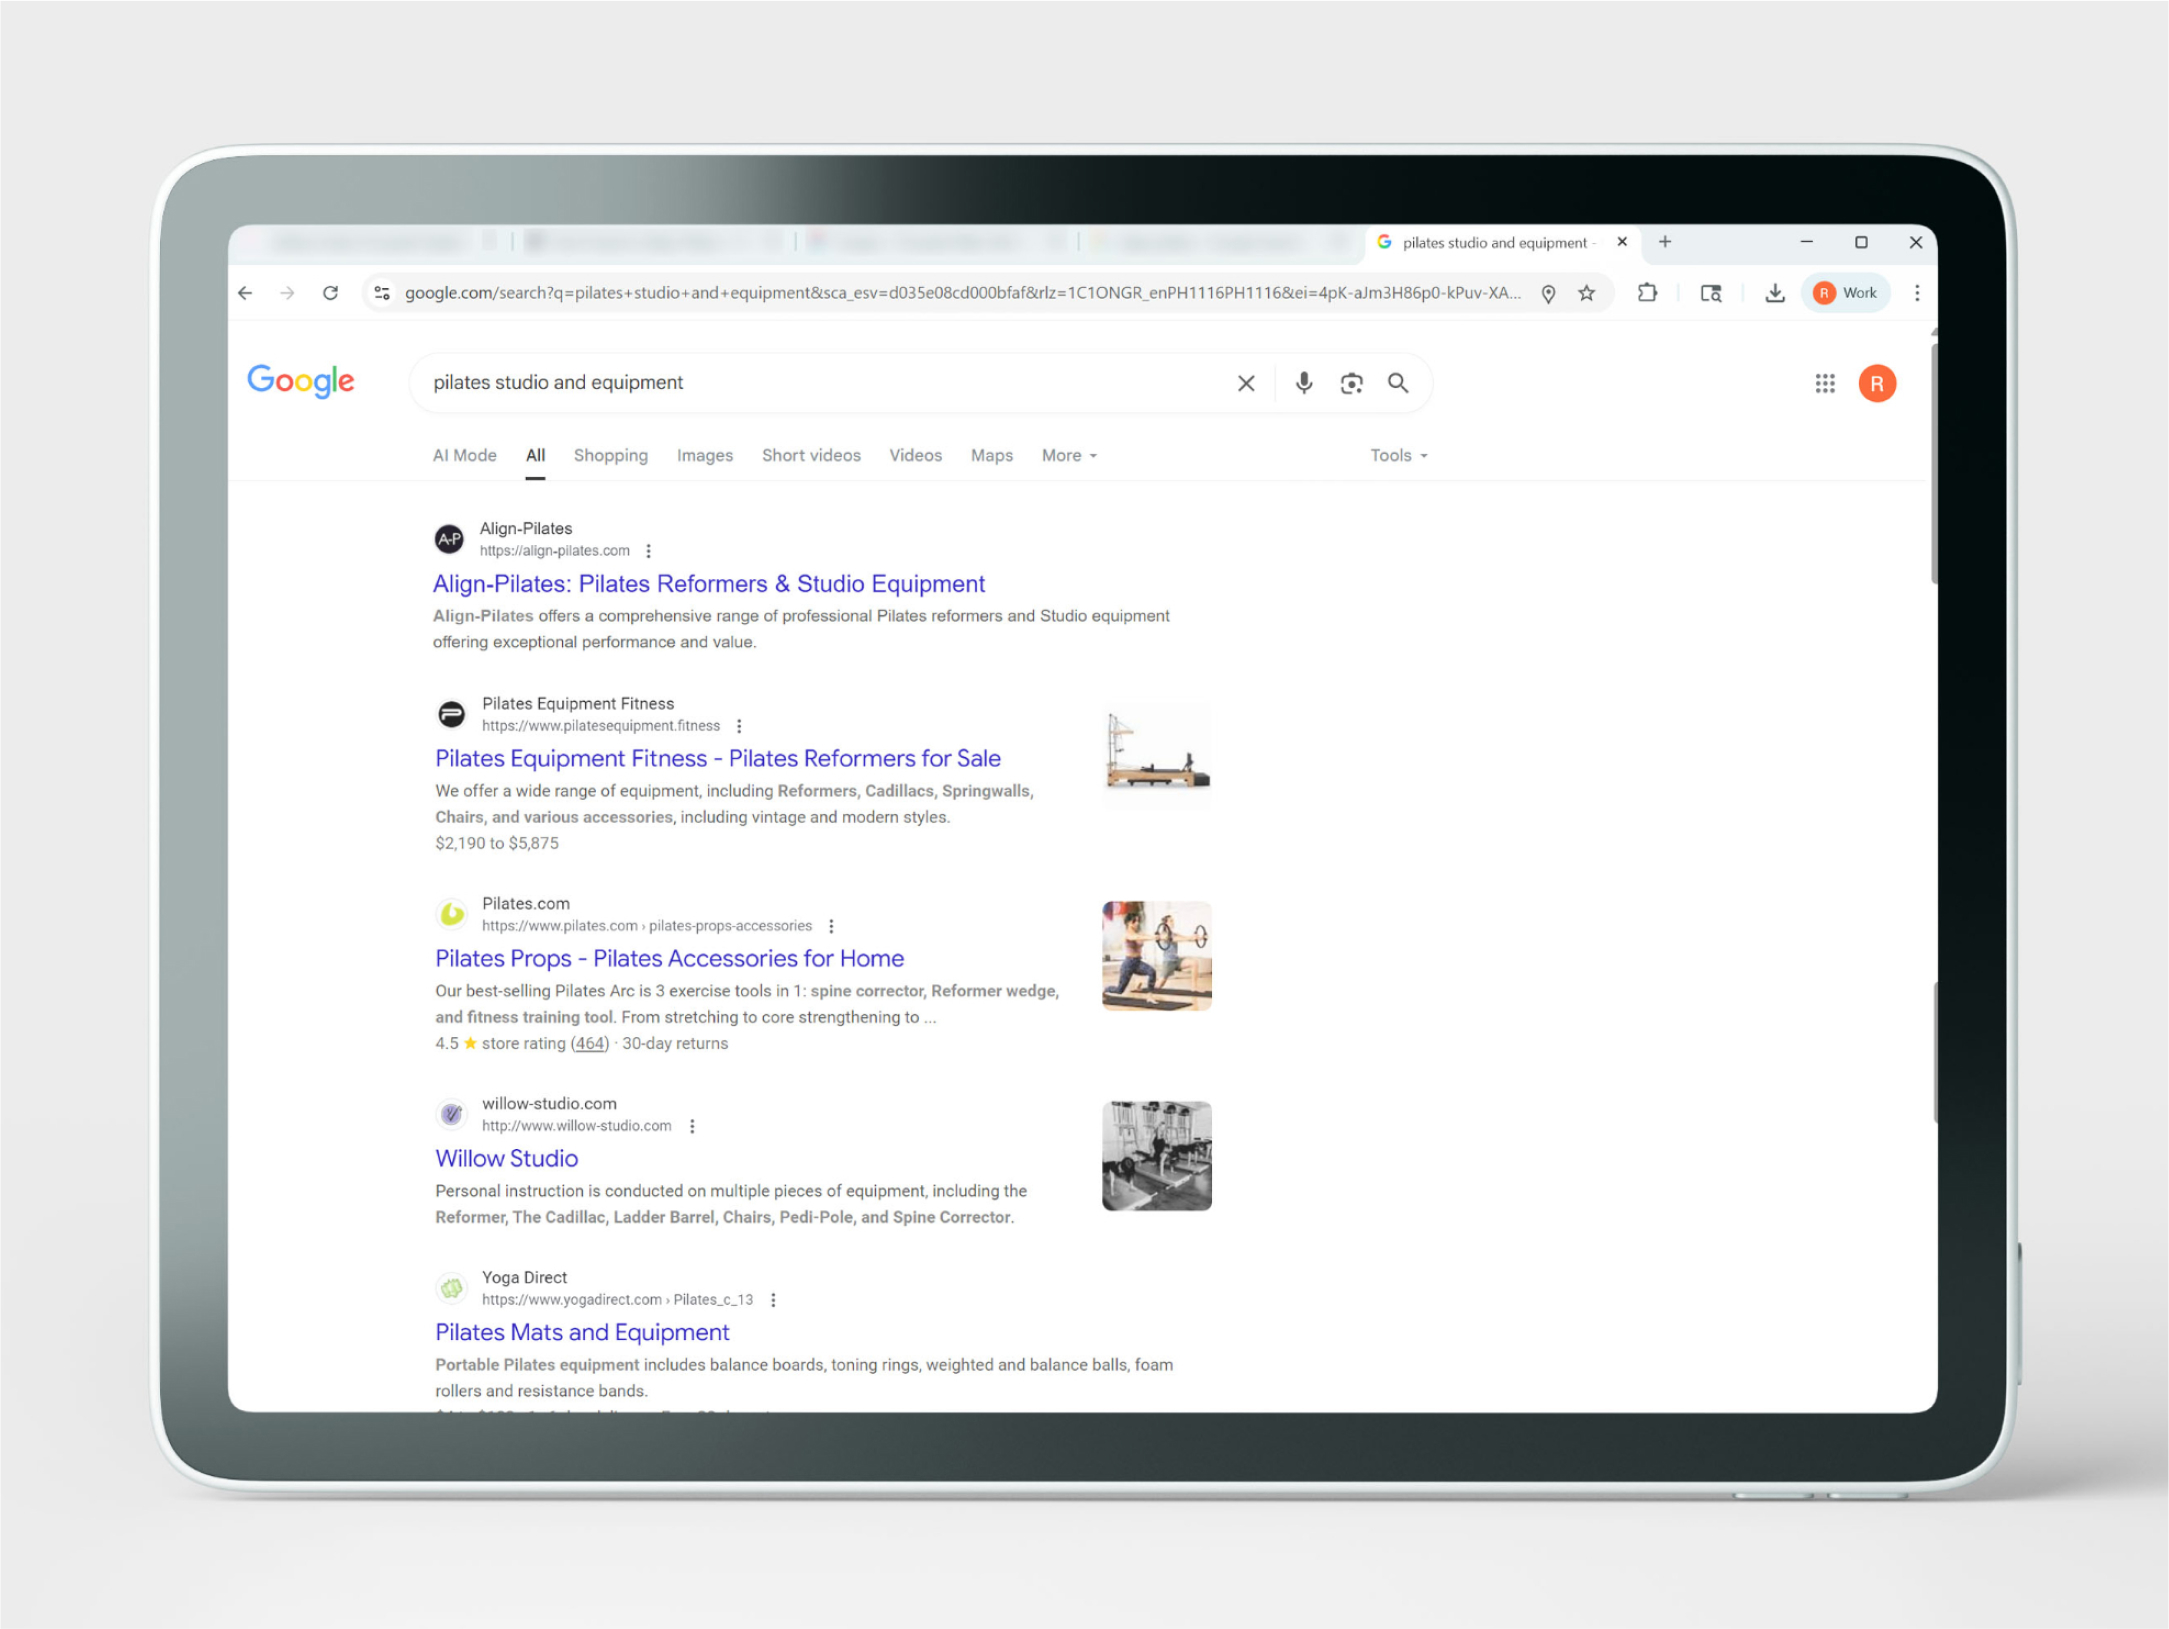Screen dimensions: 2169x1629
Task: Open the Extensions puzzle icon
Action: pyautogui.click(x=1647, y=293)
